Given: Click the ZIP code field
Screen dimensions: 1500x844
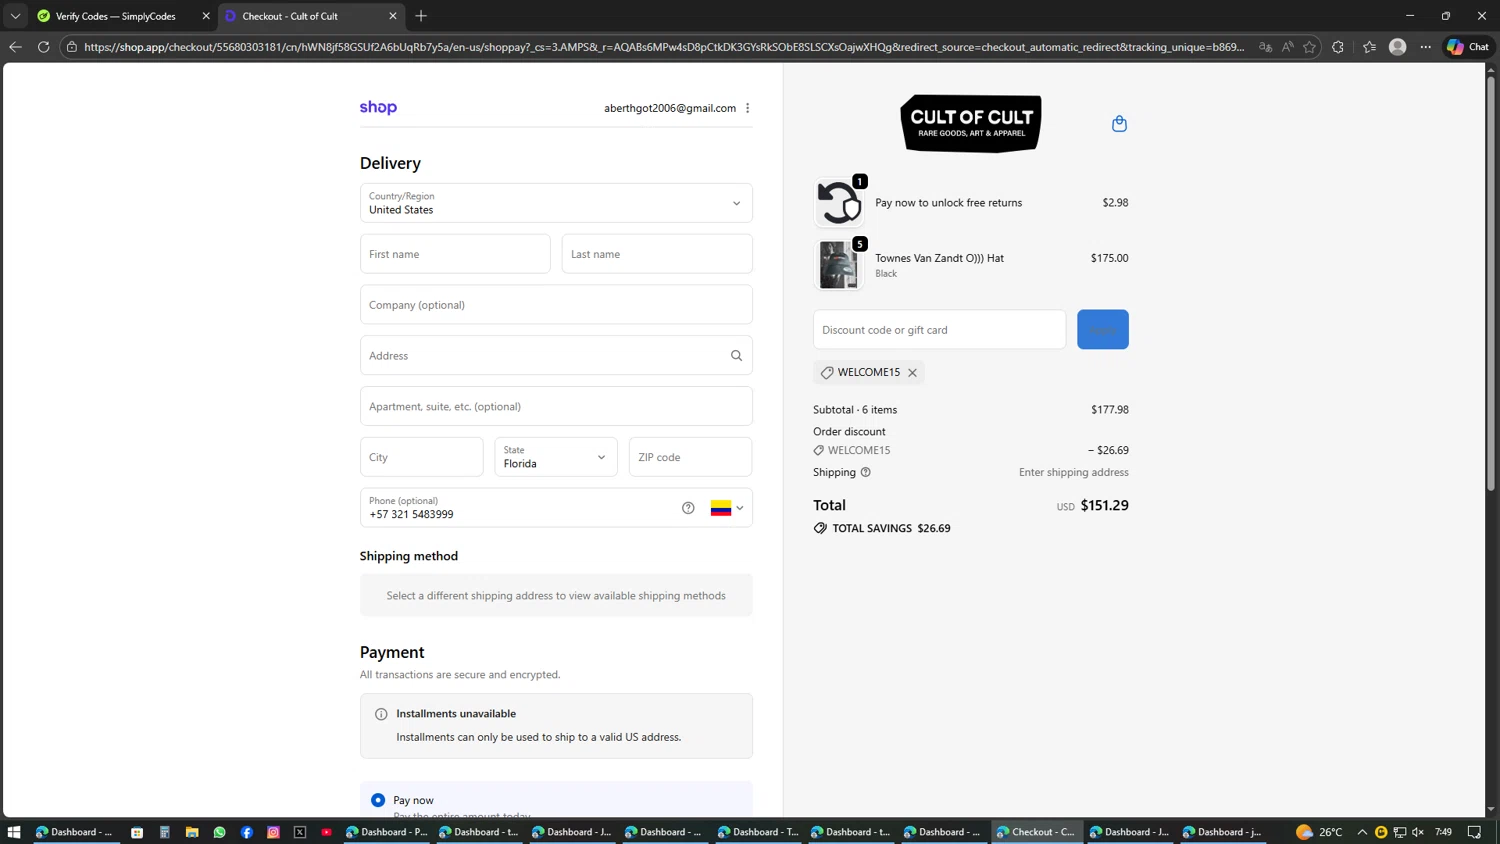Looking at the screenshot, I should click(691, 457).
